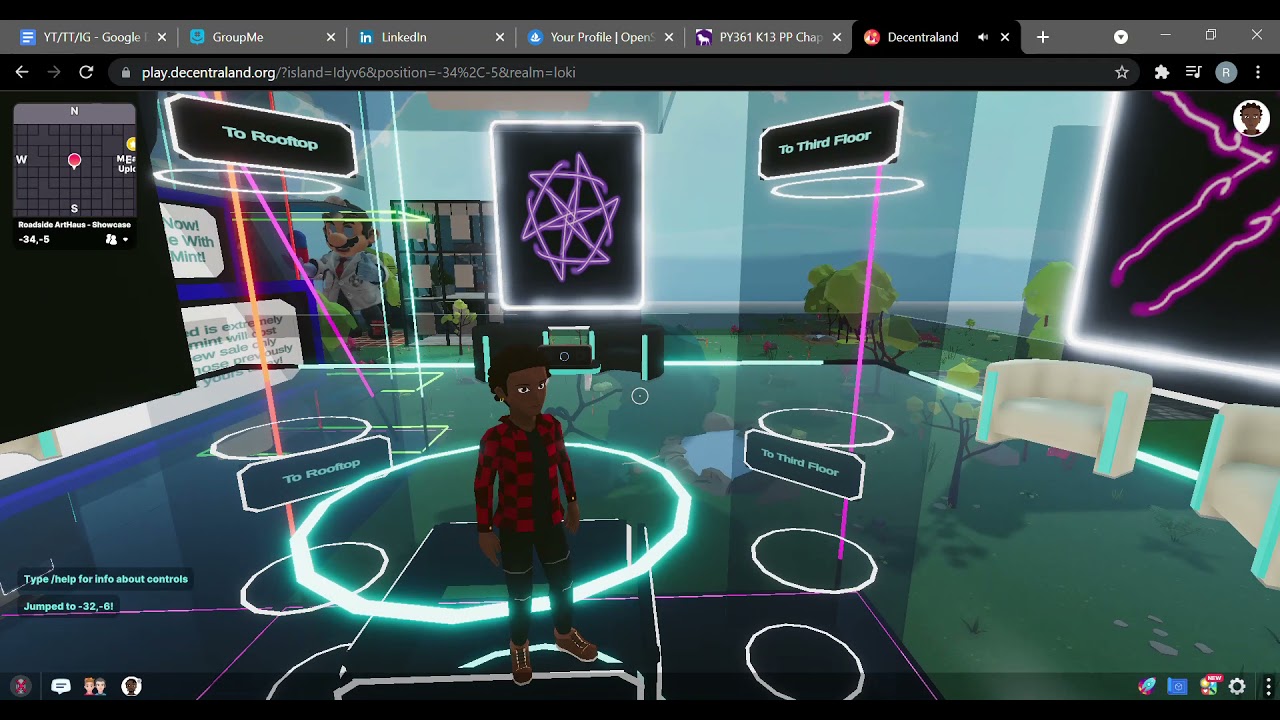
Task: Open the Chrome three-dot menu
Action: pos(1258,72)
